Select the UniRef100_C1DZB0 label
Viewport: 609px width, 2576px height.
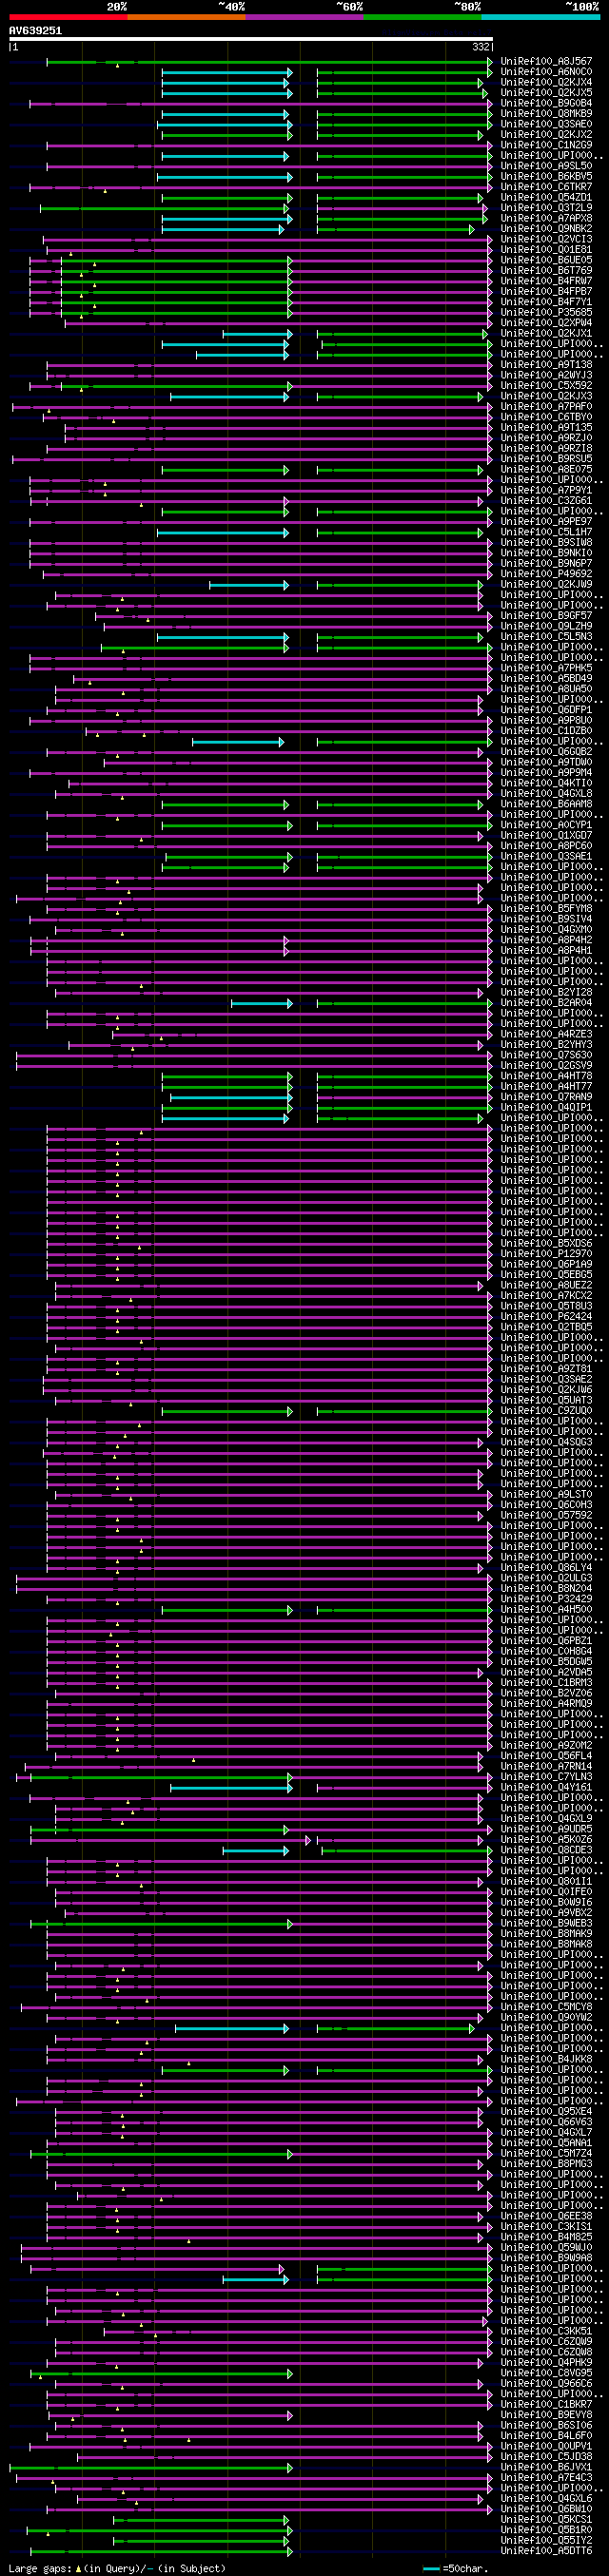point(546,731)
